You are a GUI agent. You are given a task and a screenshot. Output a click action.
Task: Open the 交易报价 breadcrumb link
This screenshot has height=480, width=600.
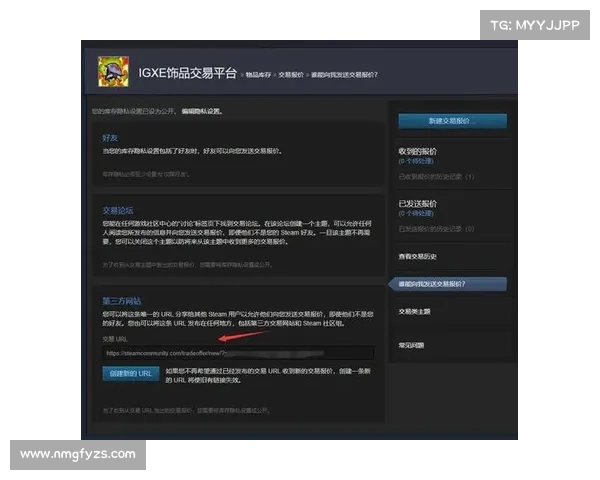tap(291, 75)
